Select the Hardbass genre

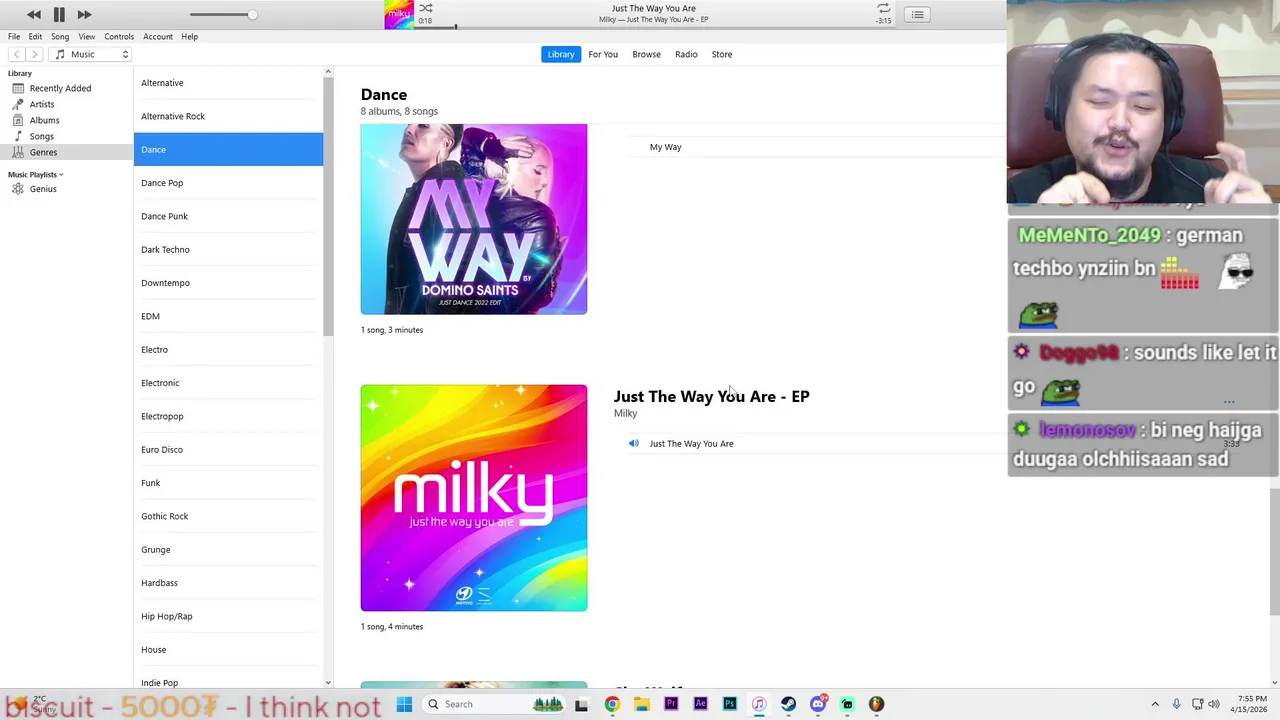coord(228,583)
